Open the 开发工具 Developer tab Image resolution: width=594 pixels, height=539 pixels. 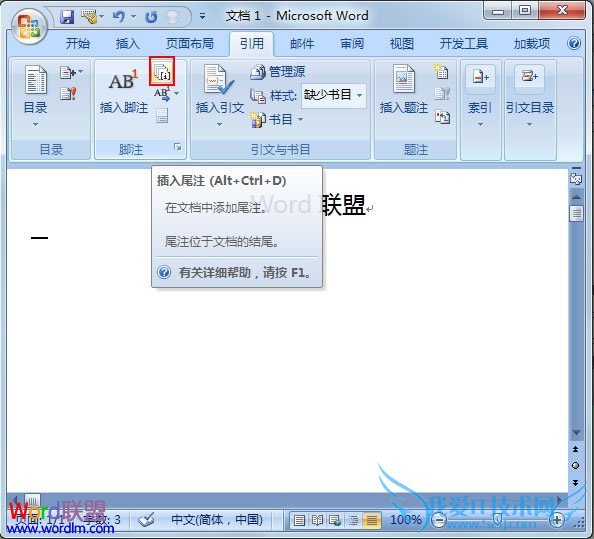[x=464, y=44]
